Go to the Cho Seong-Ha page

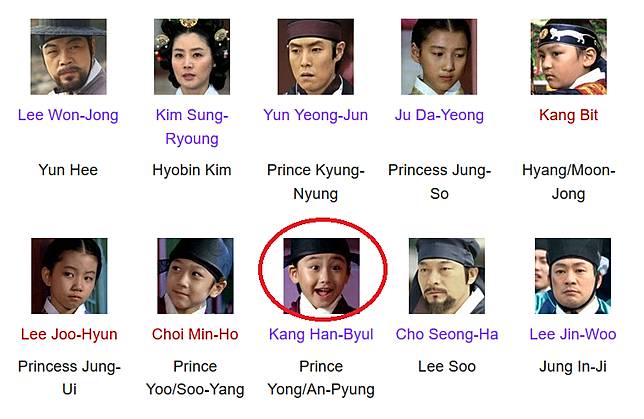click(x=447, y=334)
